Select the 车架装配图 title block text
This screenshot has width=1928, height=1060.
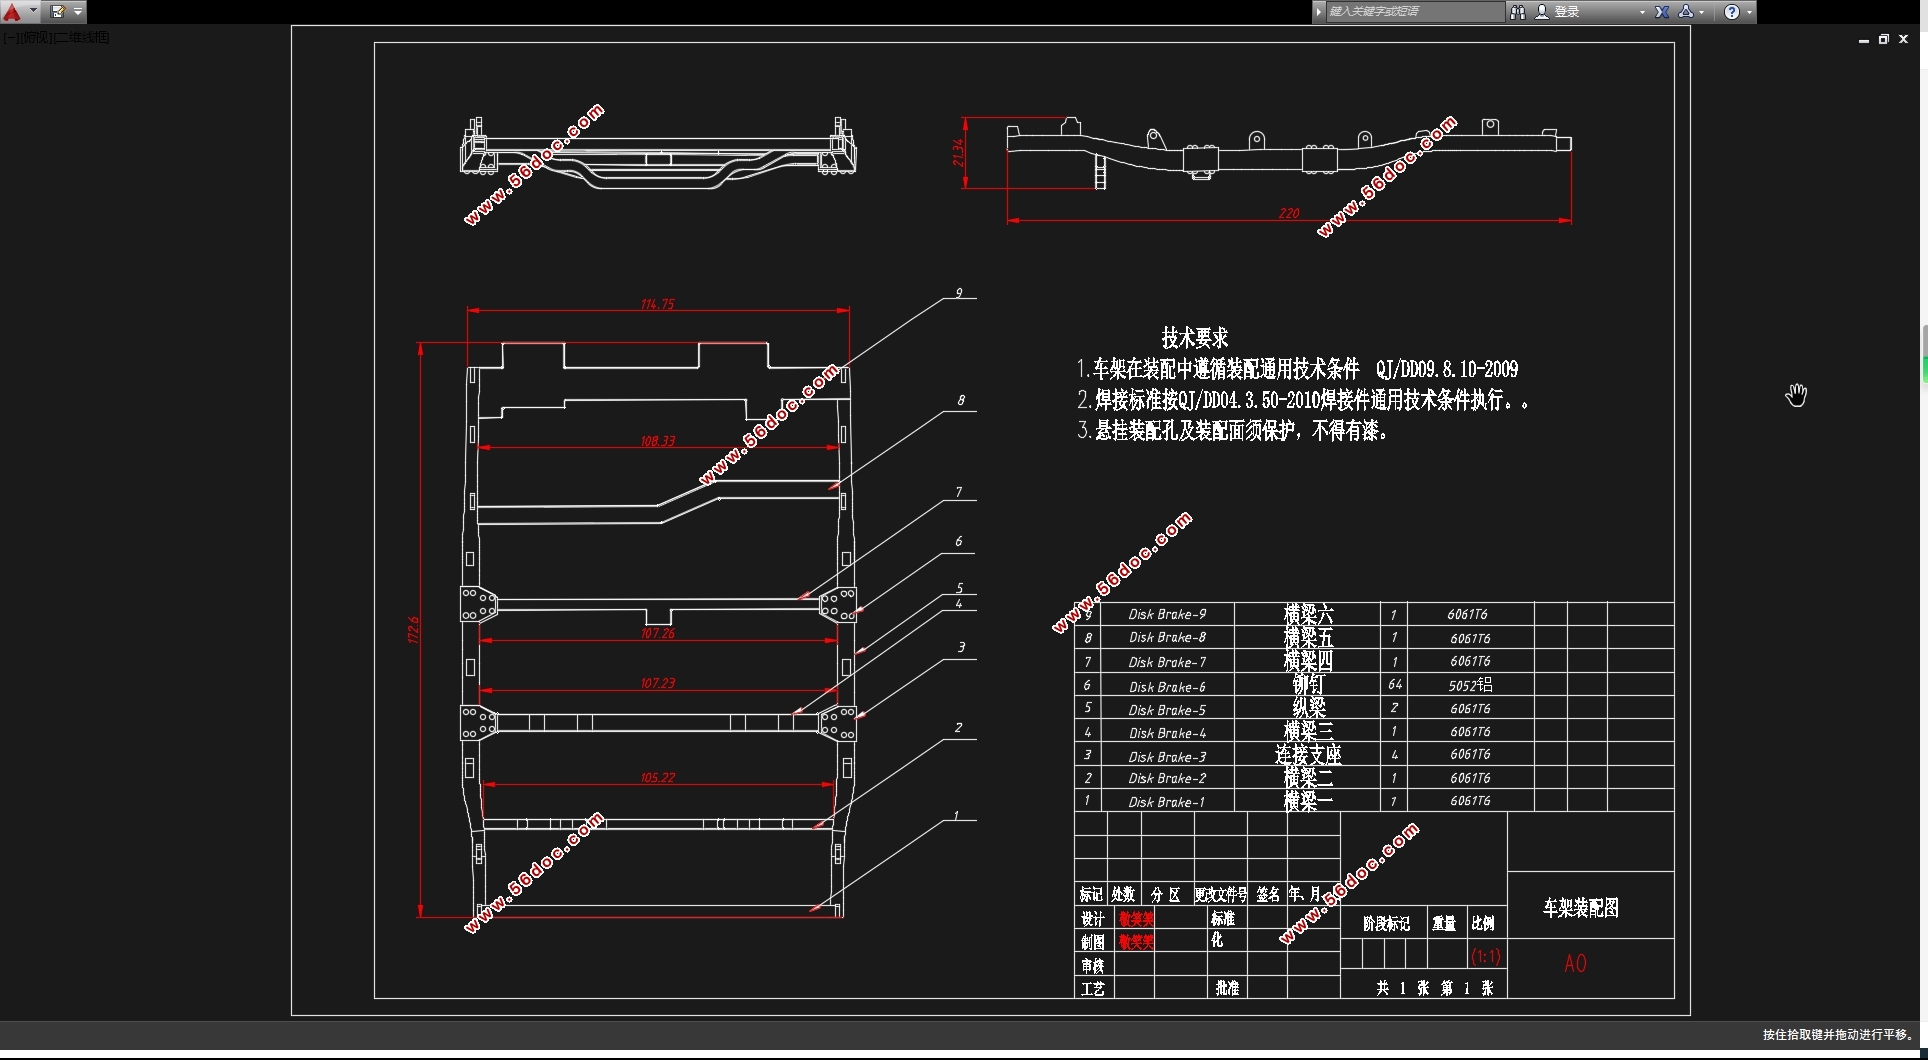(x=1580, y=908)
